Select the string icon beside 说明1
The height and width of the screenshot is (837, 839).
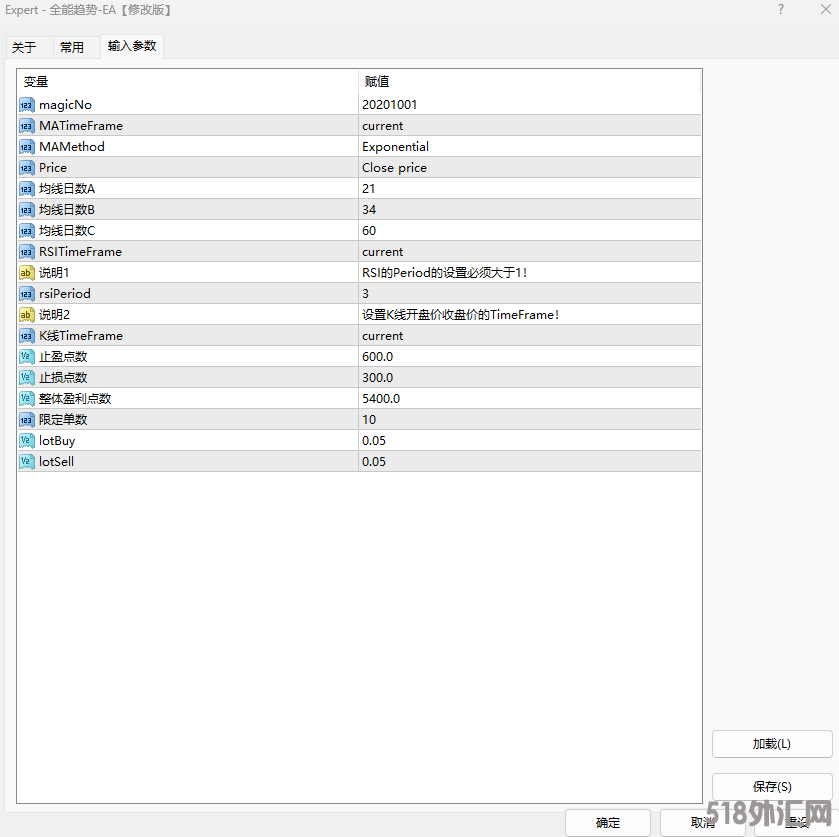pyautogui.click(x=27, y=273)
